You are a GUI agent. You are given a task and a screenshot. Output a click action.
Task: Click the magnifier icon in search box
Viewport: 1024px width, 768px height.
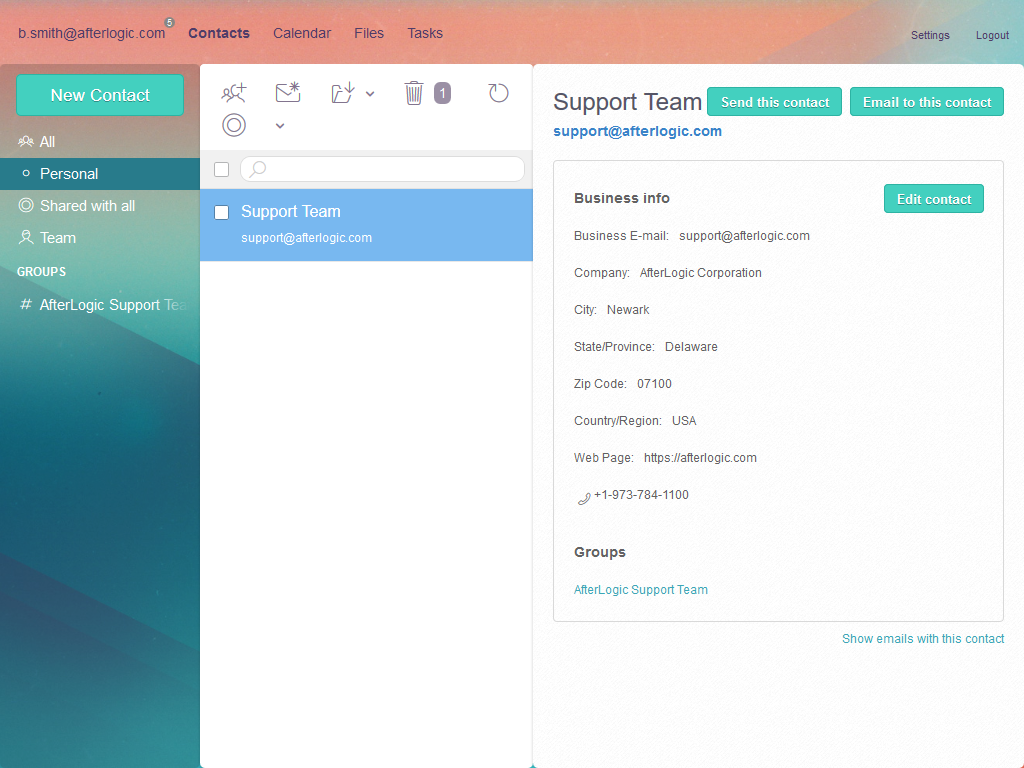click(x=258, y=169)
